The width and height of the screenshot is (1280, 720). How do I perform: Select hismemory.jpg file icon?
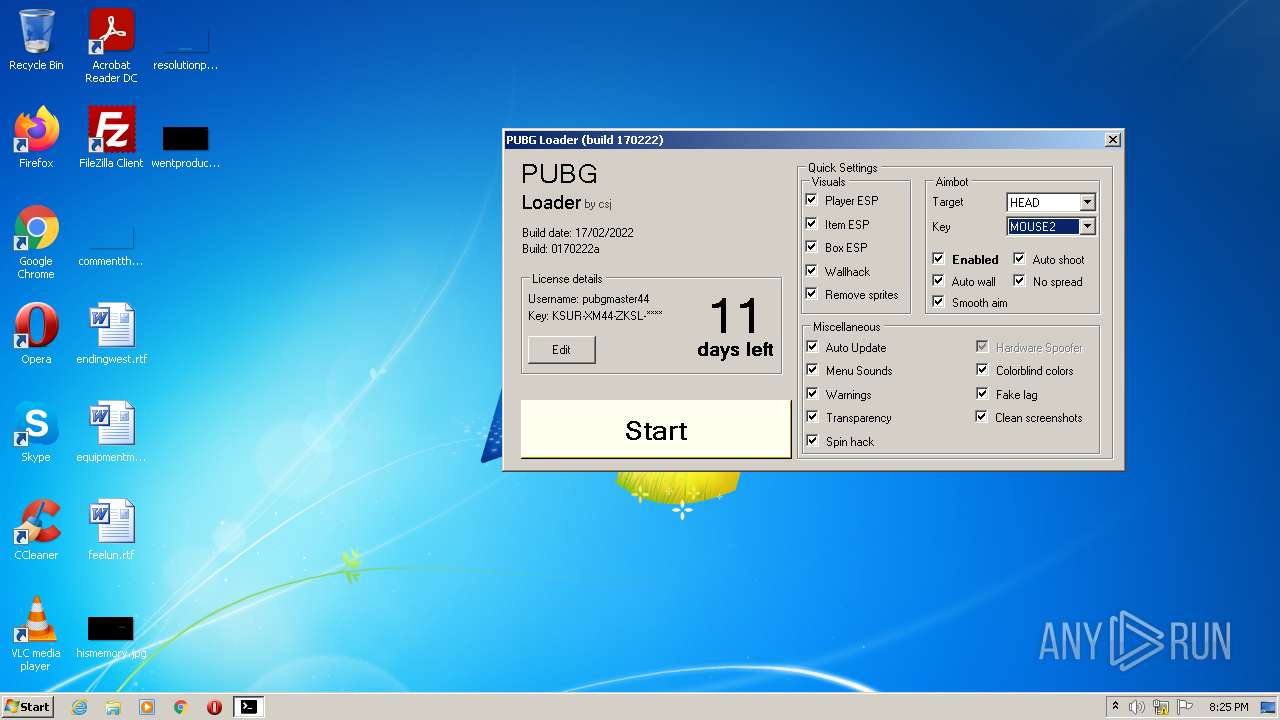[111, 634]
